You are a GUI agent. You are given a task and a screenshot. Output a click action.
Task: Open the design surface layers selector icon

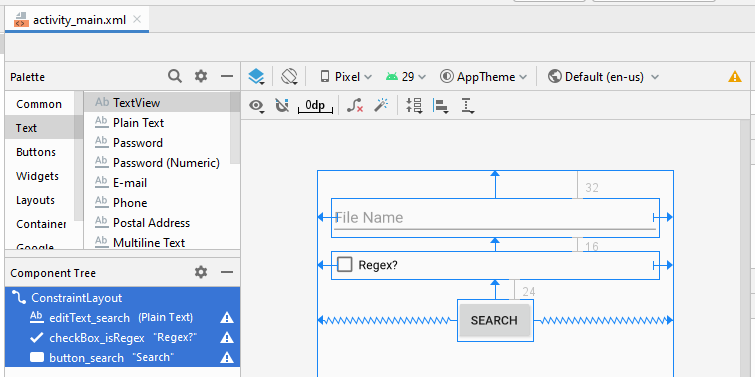tap(256, 77)
